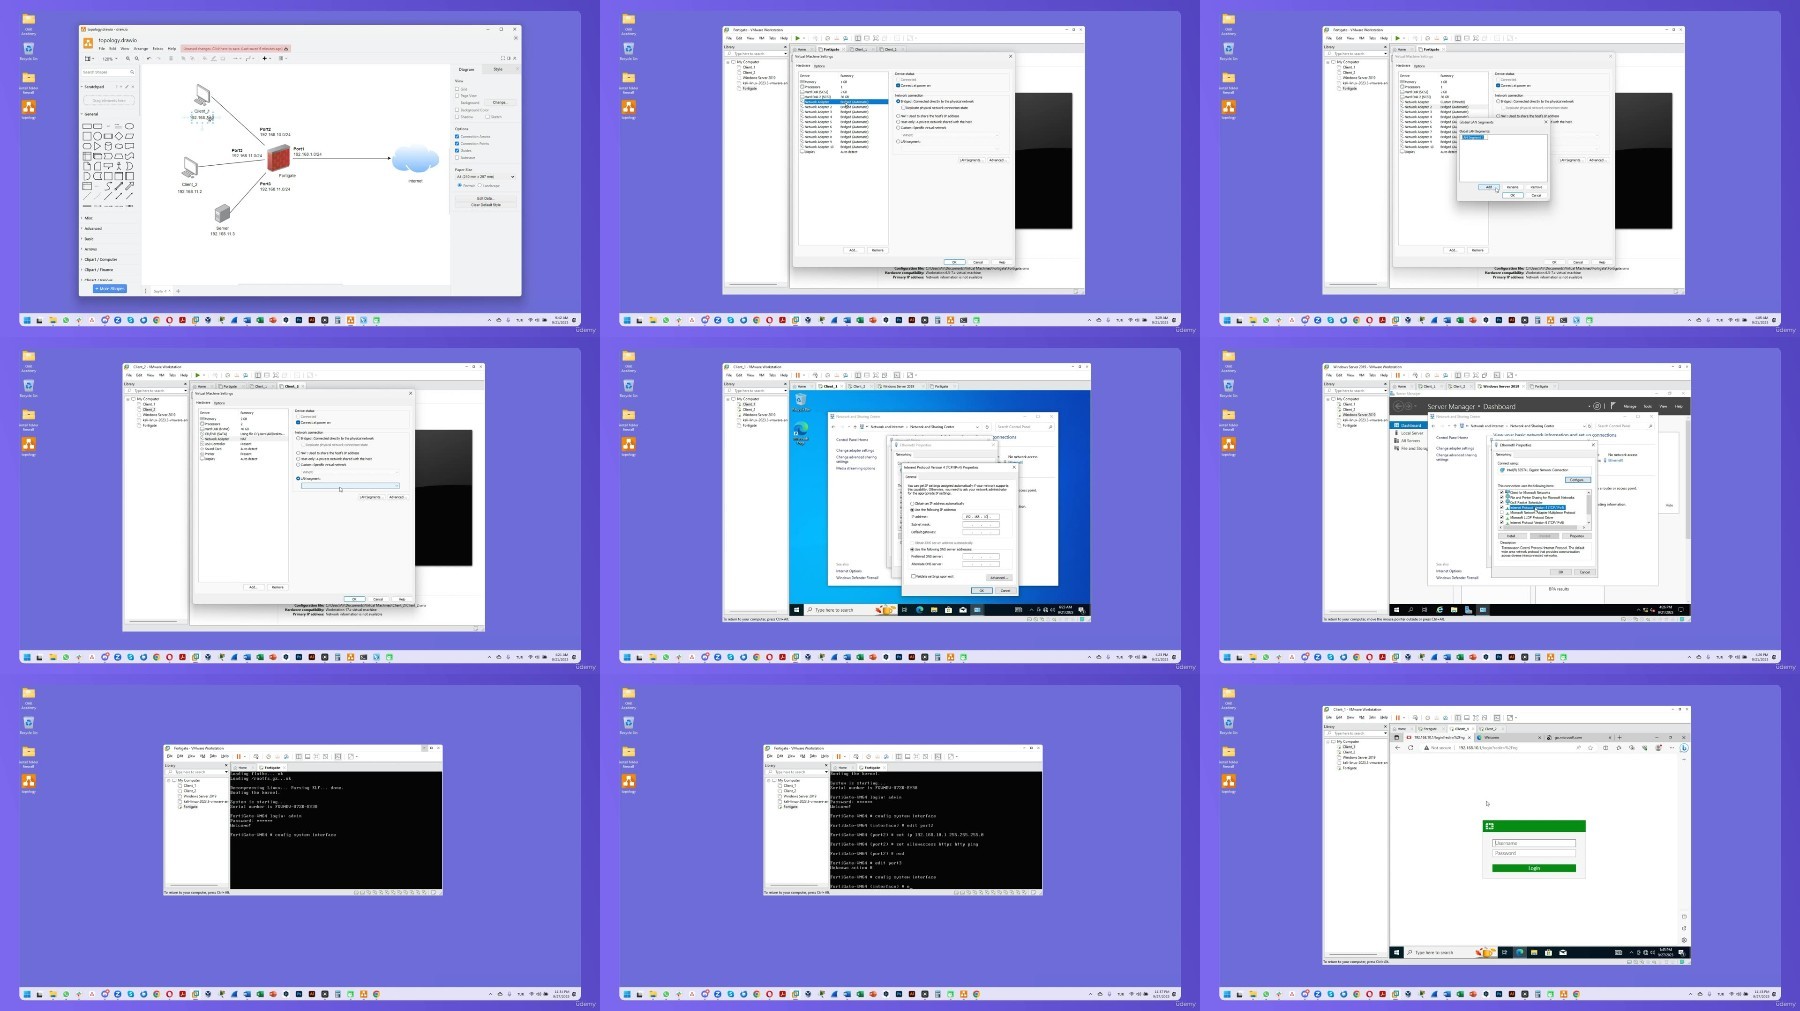Expand the Clipart / Computer section in draw.io

click(100, 259)
